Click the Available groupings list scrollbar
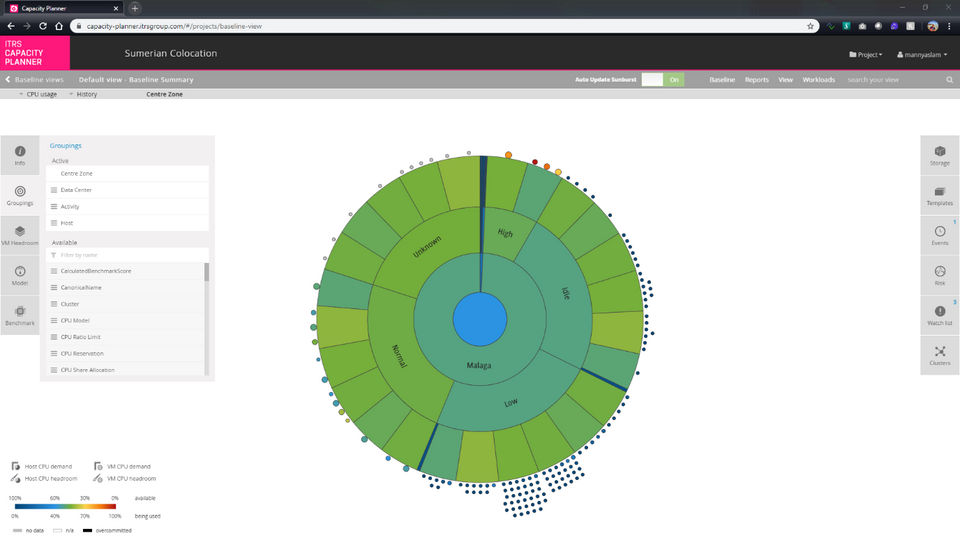This screenshot has height=540, width=960. click(x=206, y=272)
